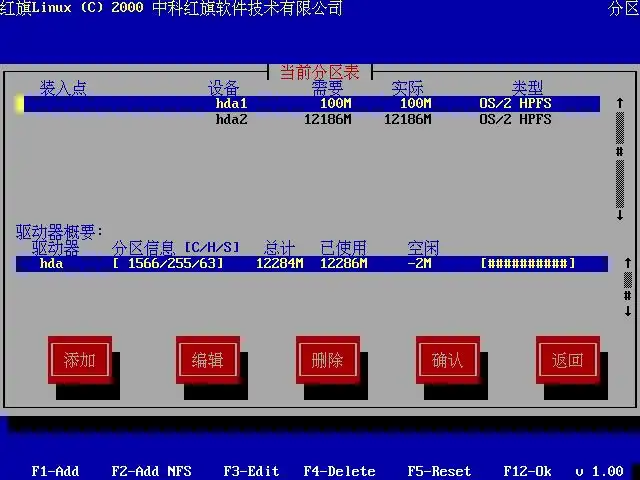The image size is (640, 480).
Task: Click the F4-Delete shortcut hint
Action: tap(340, 471)
